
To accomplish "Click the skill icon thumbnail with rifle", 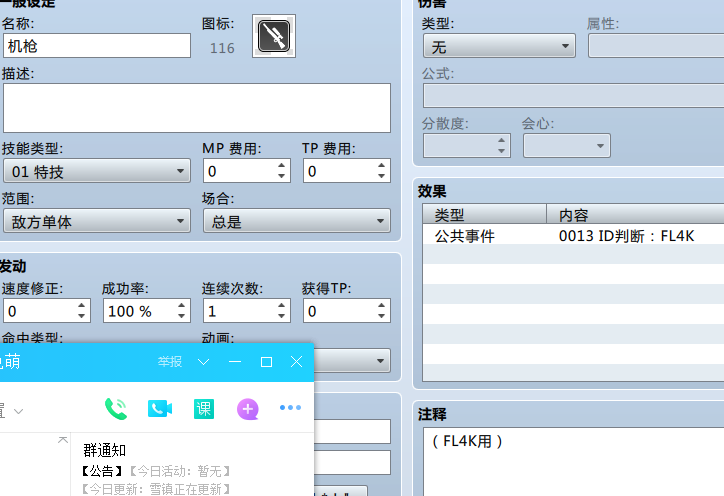I will [x=274, y=36].
